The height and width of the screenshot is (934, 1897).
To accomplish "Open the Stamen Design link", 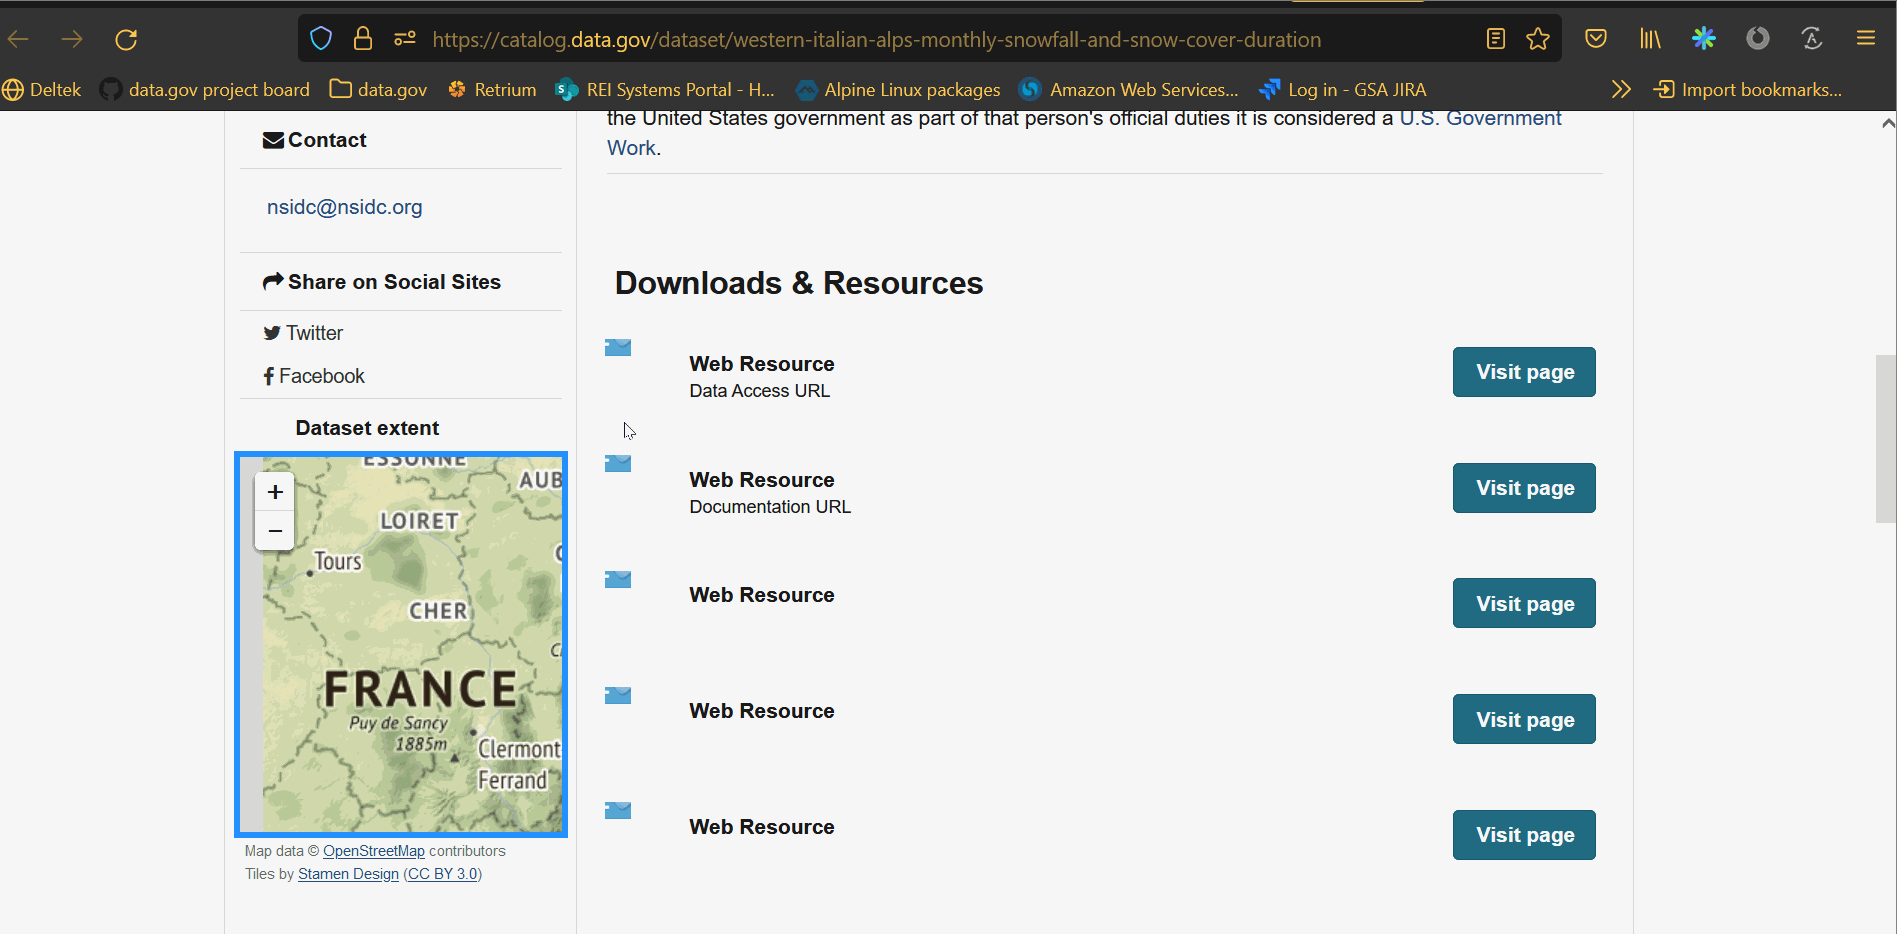I will (348, 874).
